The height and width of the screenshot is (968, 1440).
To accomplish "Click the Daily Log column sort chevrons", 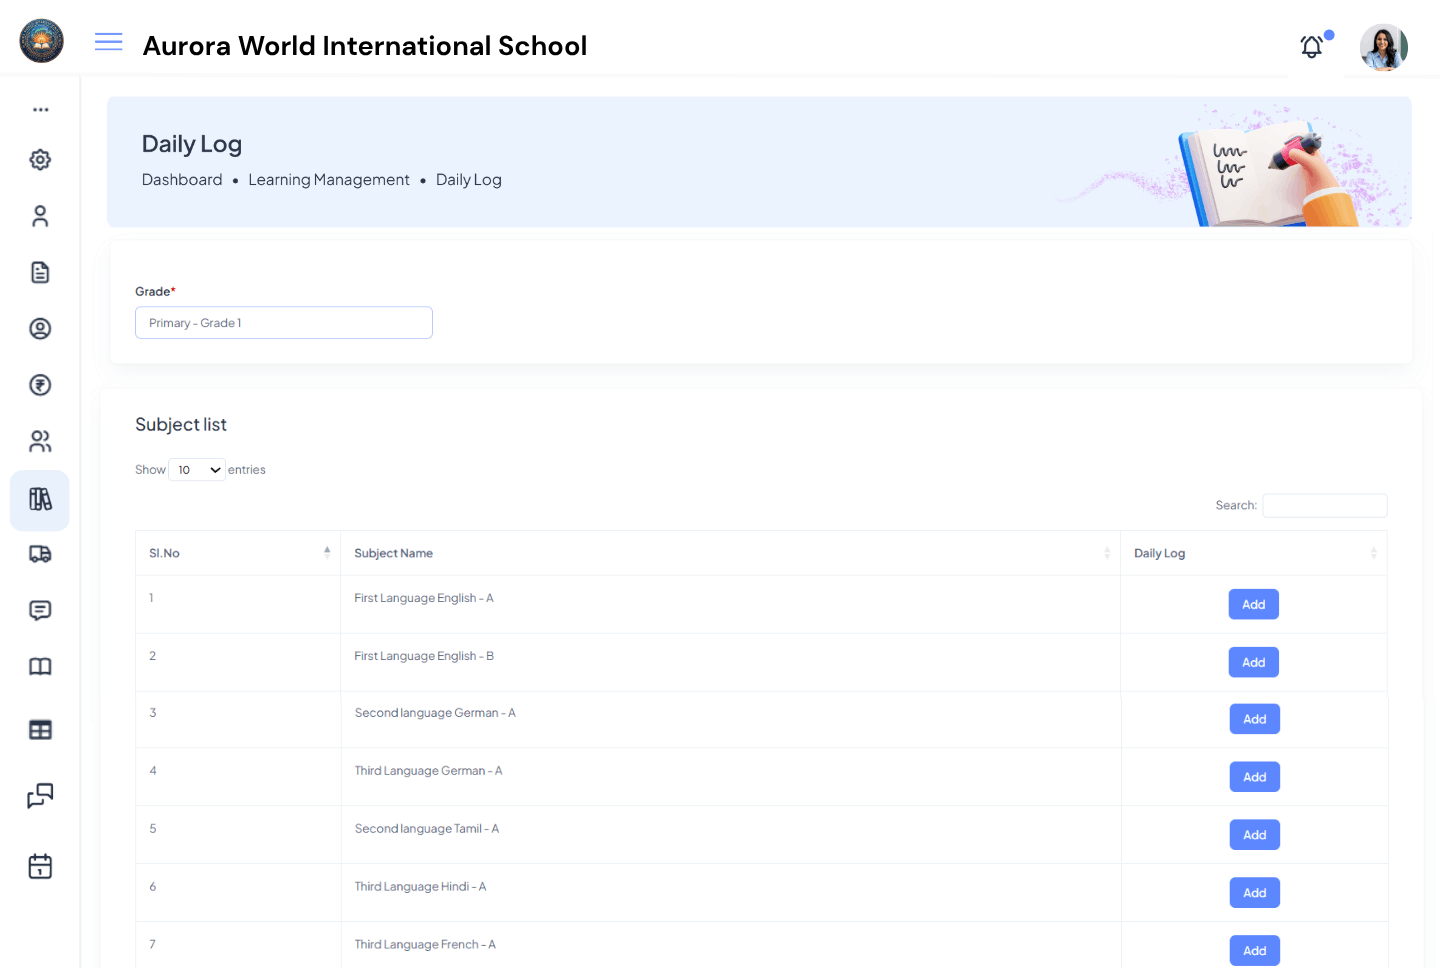I will [1374, 552].
